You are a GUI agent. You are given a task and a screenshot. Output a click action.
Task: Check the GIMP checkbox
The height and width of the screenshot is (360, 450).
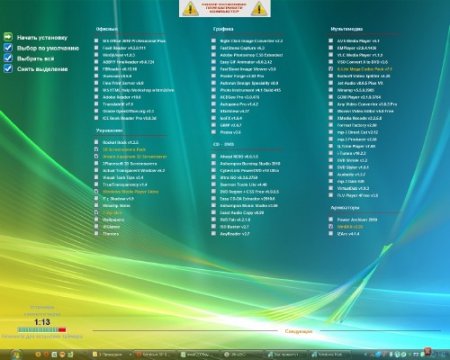214,125
